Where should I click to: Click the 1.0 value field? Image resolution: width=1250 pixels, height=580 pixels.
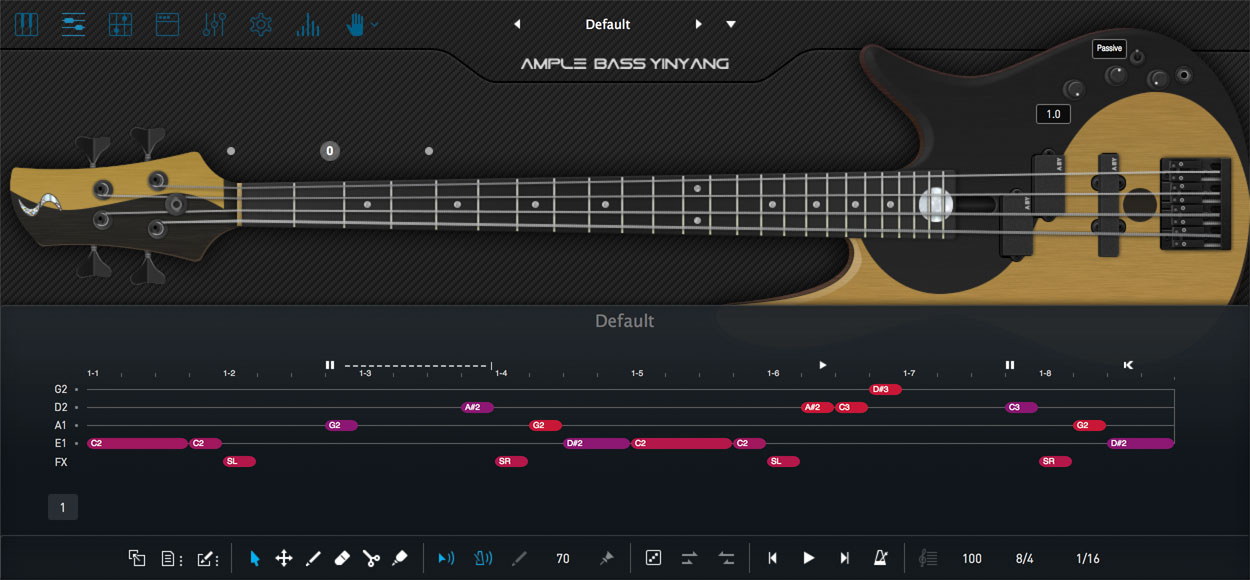(x=1053, y=114)
